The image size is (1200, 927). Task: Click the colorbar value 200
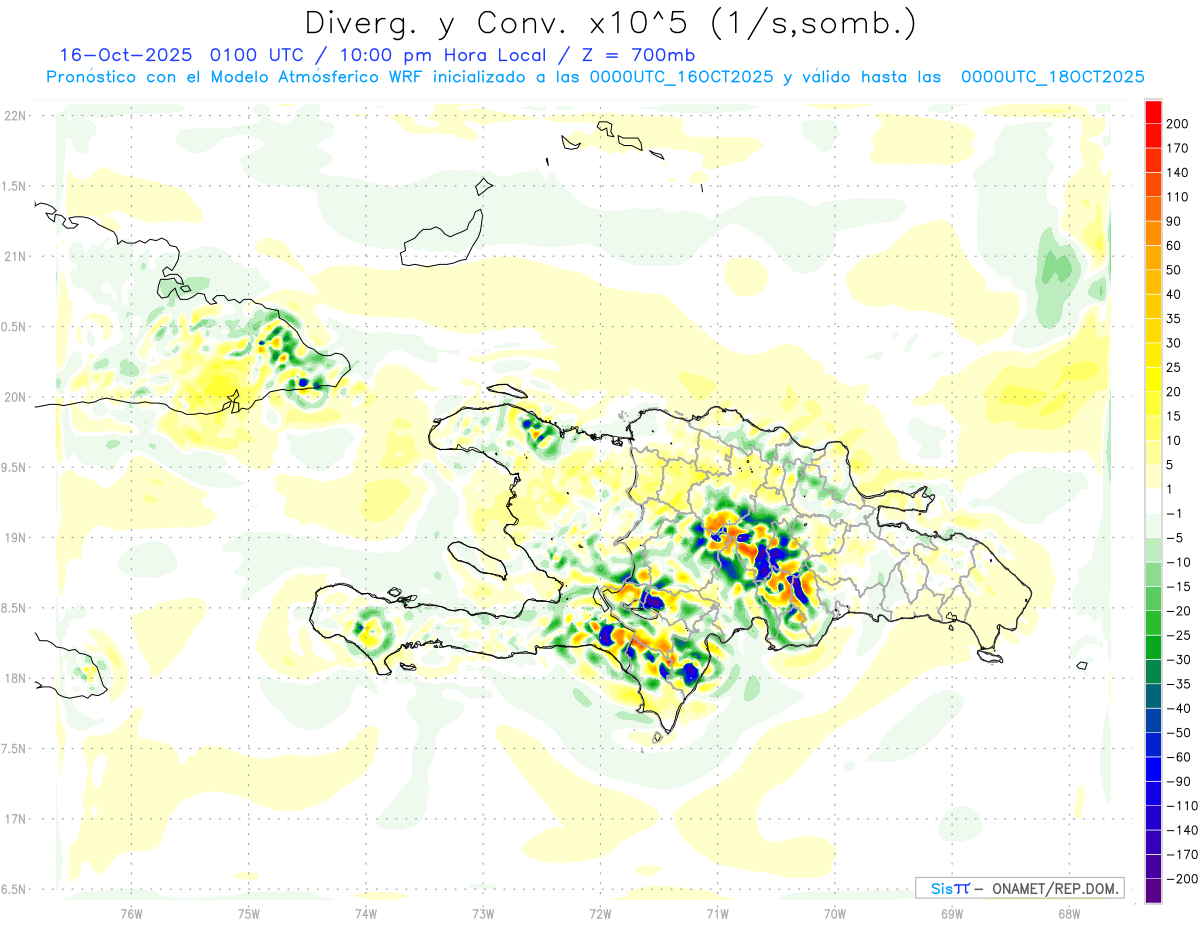point(1177,123)
